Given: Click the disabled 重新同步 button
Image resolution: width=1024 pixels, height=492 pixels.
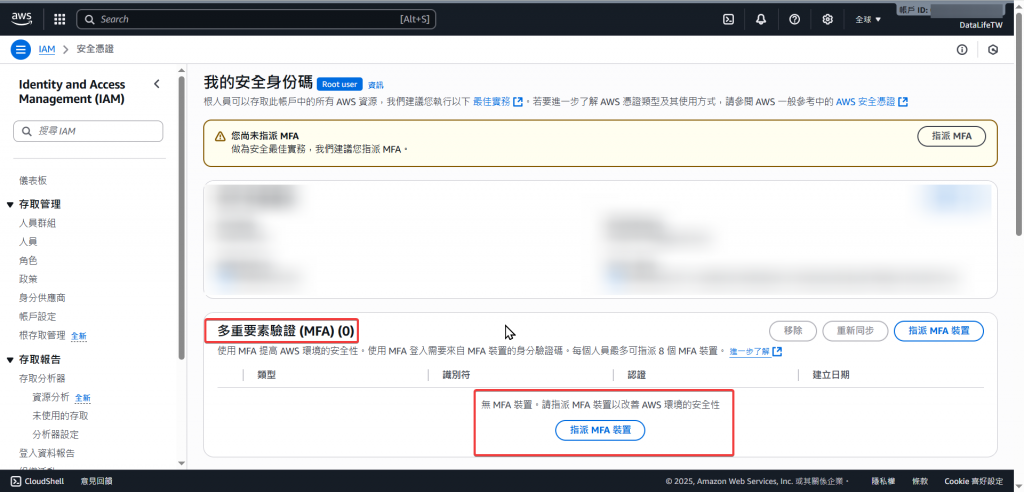Looking at the screenshot, I should 855,331.
